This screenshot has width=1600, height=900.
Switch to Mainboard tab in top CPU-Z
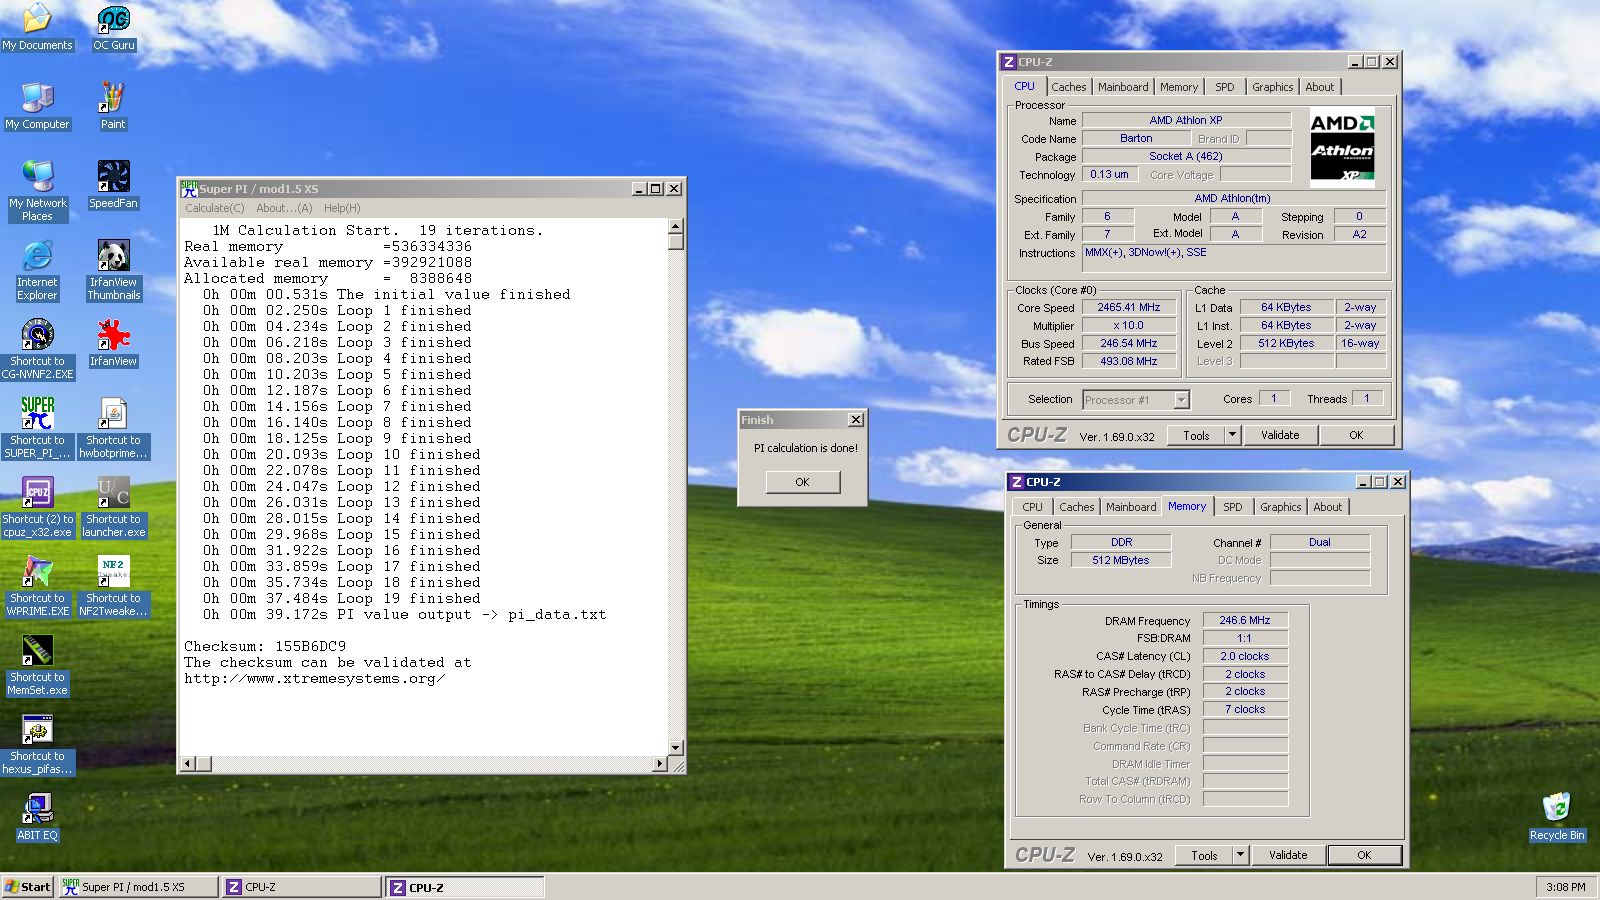tap(1123, 87)
